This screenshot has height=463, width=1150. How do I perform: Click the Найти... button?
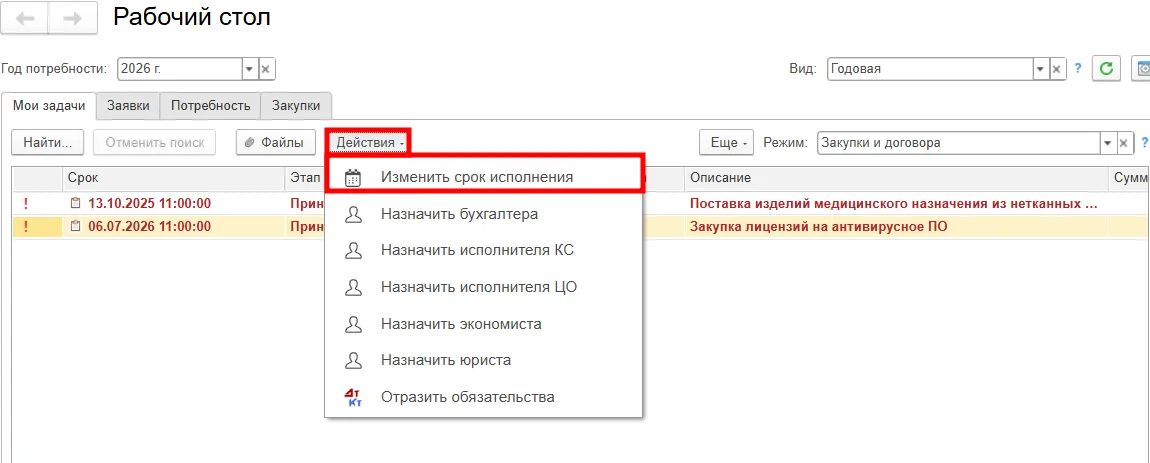48,143
